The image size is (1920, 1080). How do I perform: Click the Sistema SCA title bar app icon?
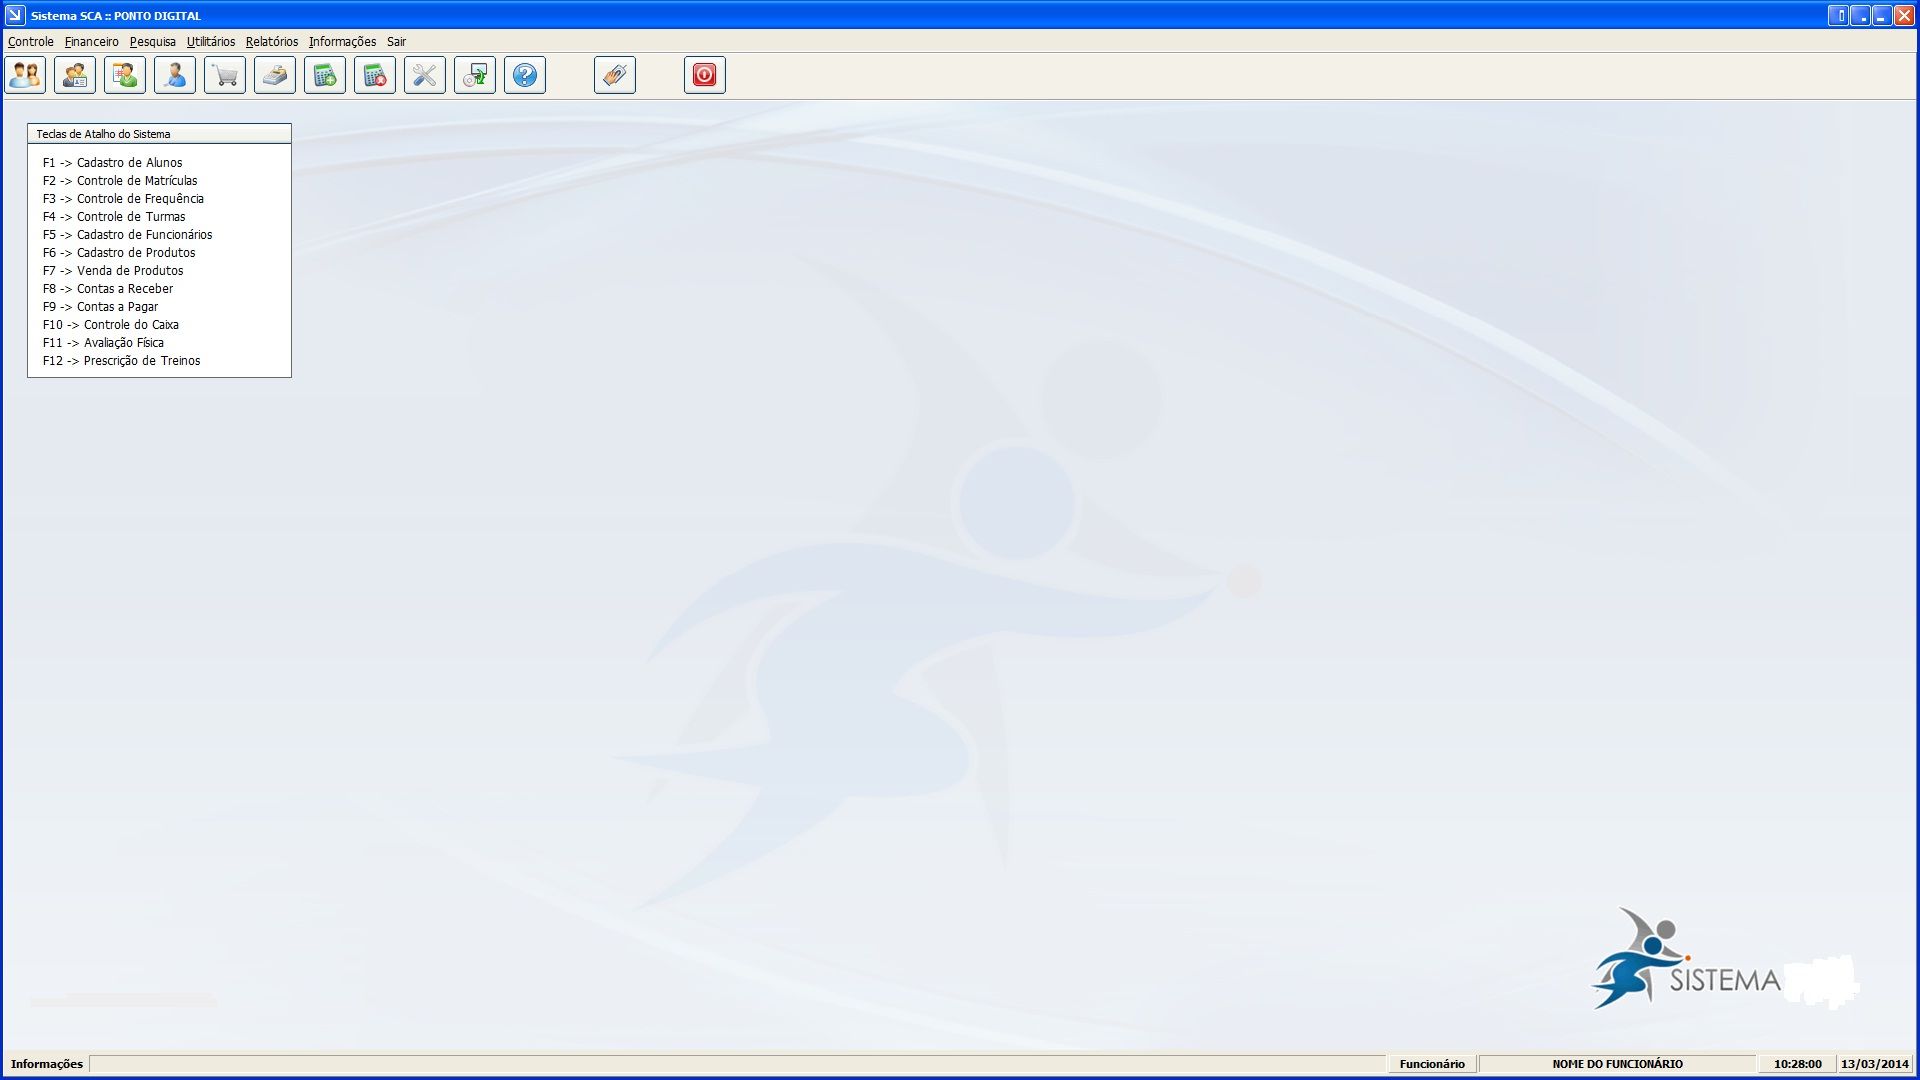[15, 15]
